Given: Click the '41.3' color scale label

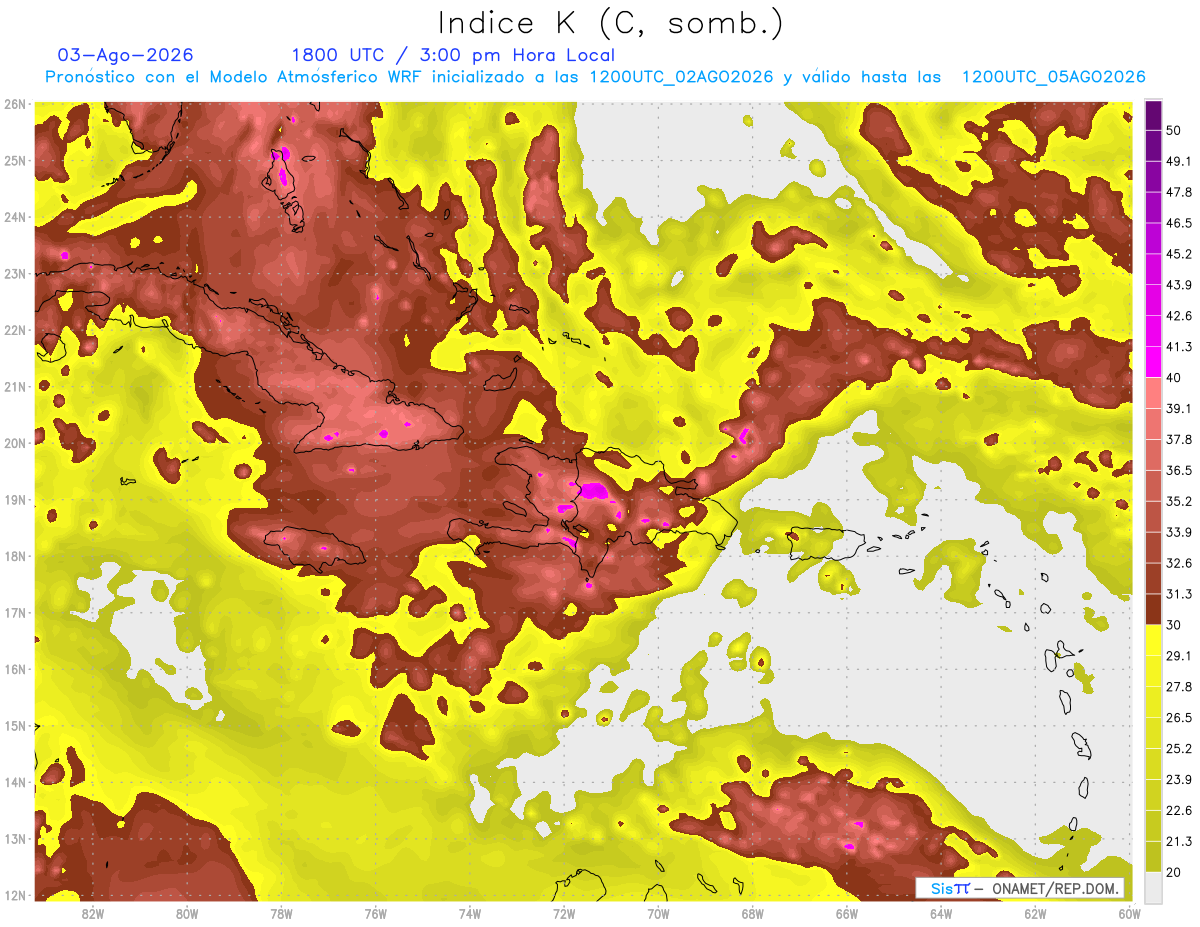Looking at the screenshot, I should coord(1179,347).
